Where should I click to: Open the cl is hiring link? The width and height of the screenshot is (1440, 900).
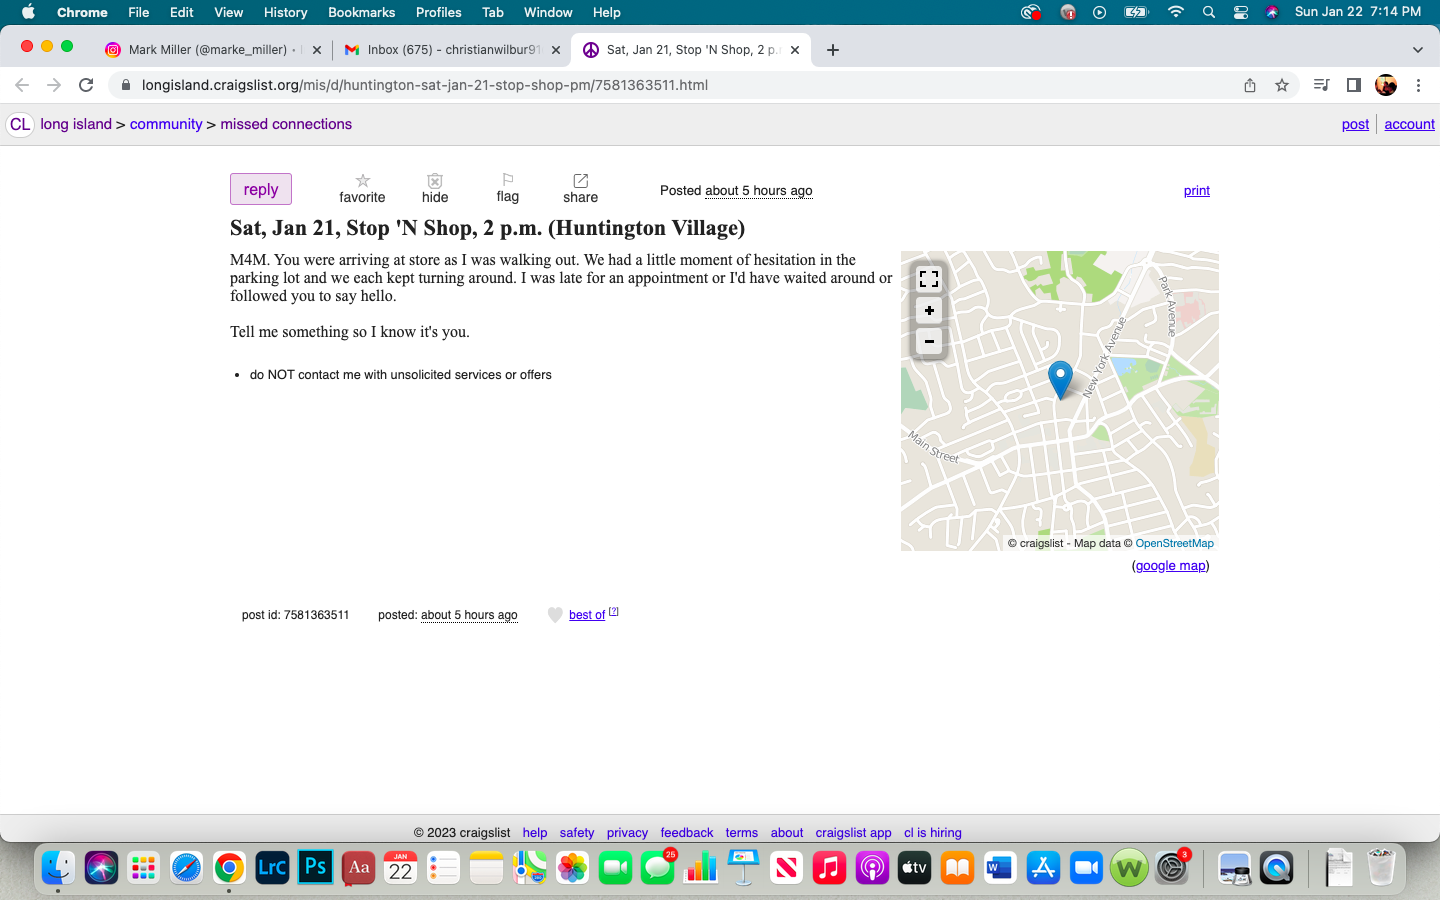pos(933,833)
